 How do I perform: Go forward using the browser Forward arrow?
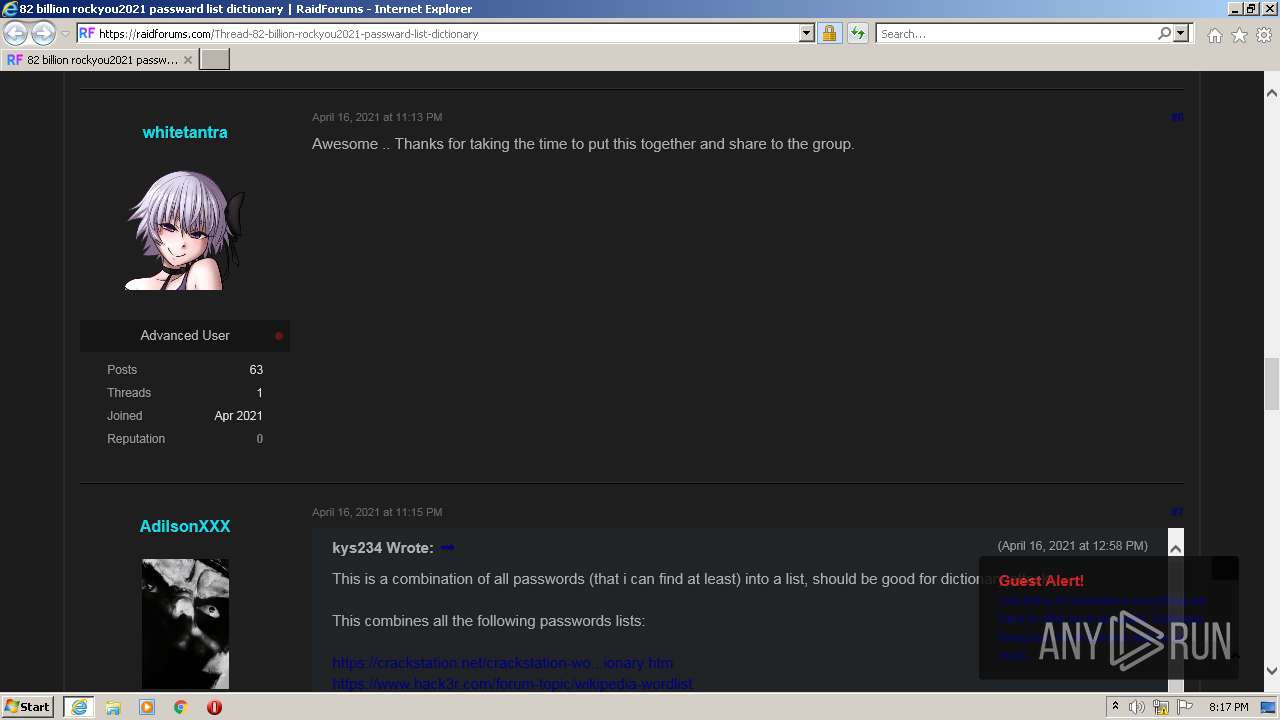coord(43,33)
